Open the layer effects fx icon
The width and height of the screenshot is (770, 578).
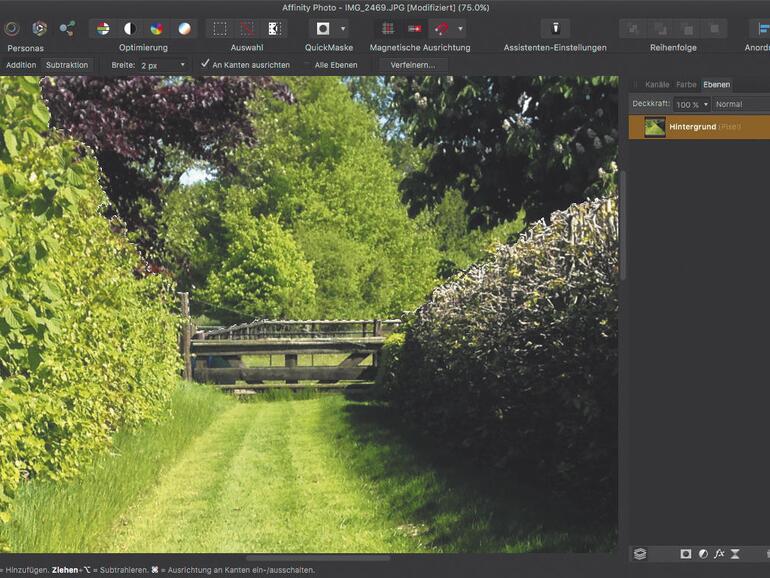click(x=718, y=553)
